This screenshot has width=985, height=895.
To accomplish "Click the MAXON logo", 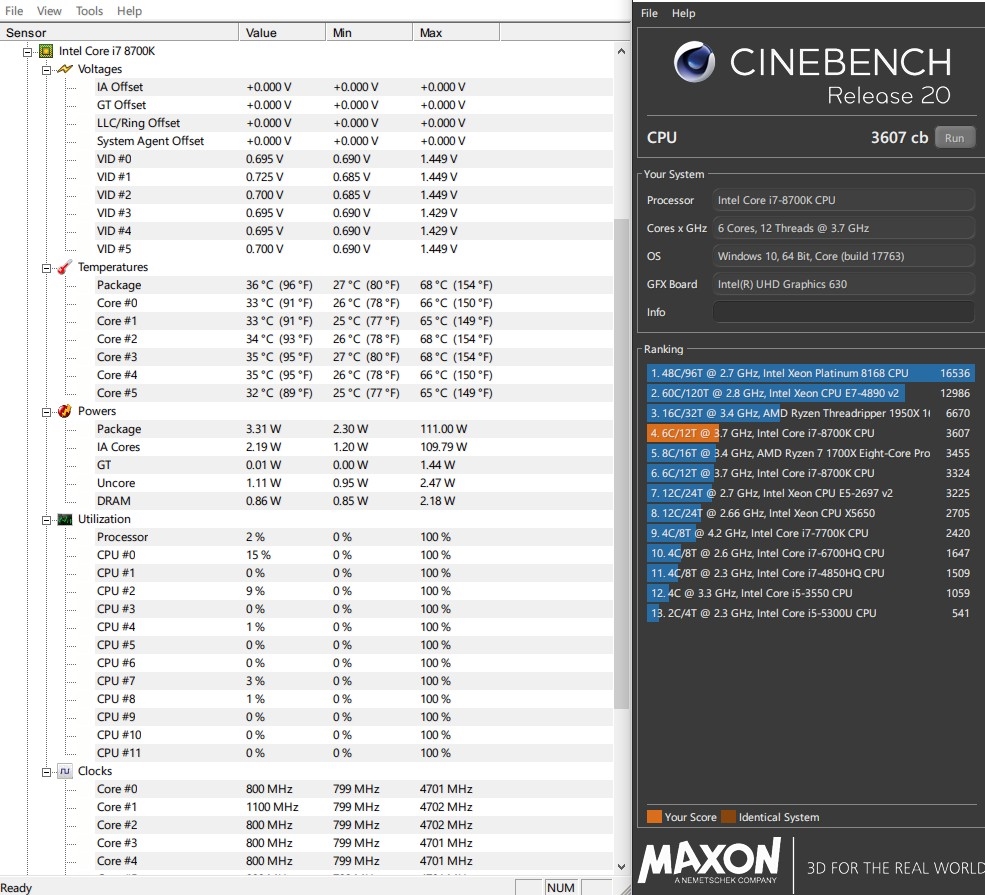I will click(x=709, y=861).
